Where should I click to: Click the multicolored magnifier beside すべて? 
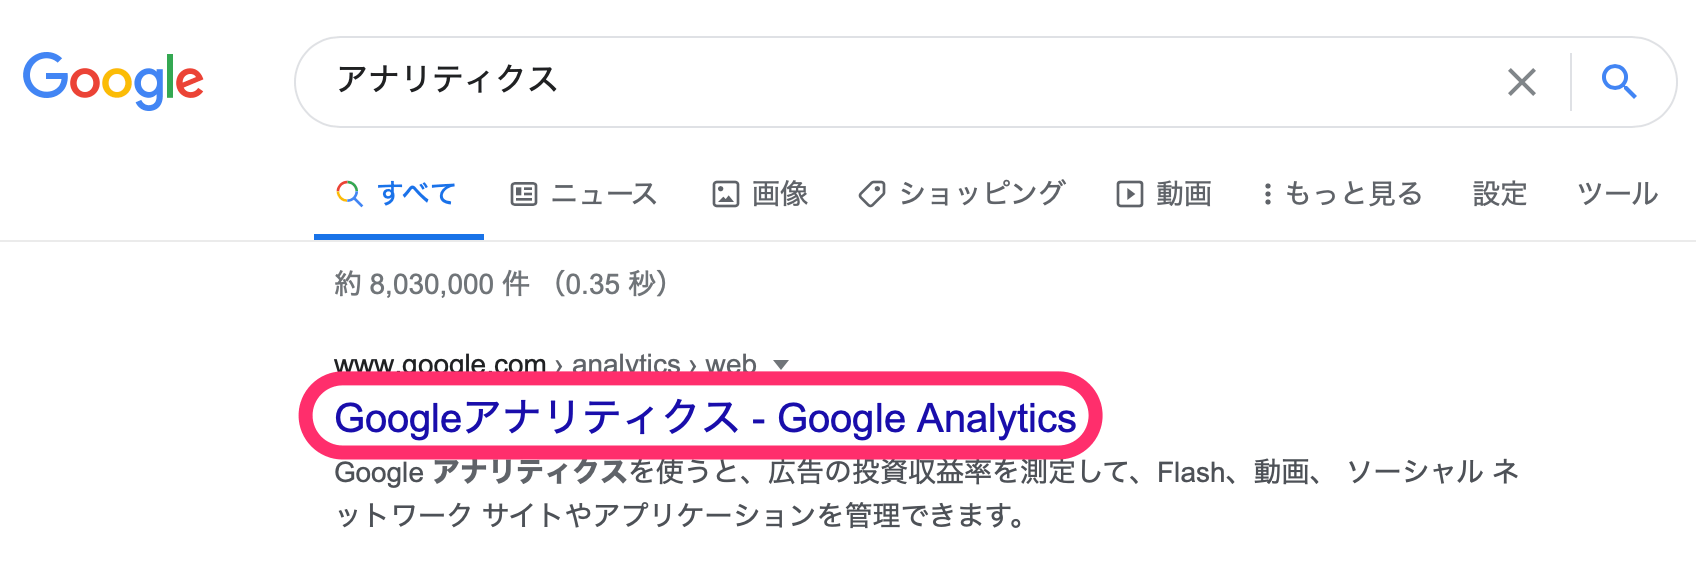[x=349, y=193]
